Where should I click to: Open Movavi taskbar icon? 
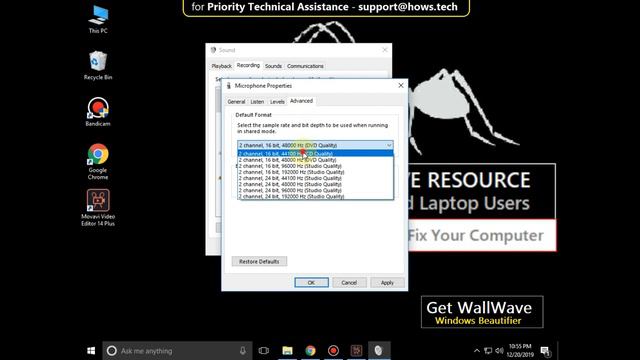(356, 351)
